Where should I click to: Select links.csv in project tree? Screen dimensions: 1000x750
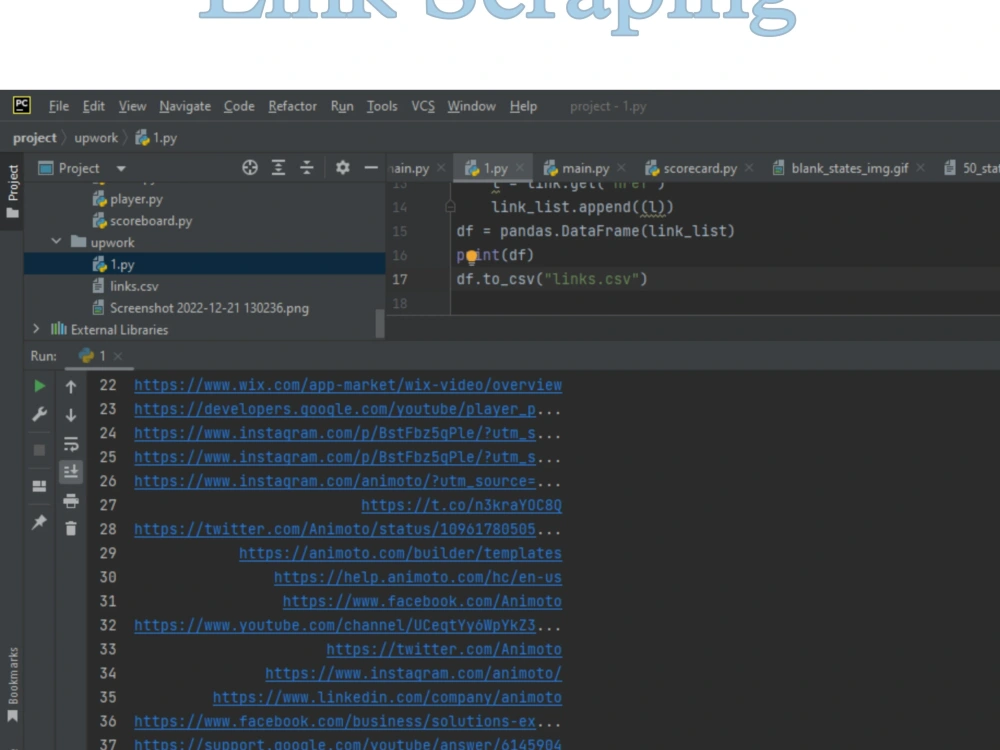[126, 286]
